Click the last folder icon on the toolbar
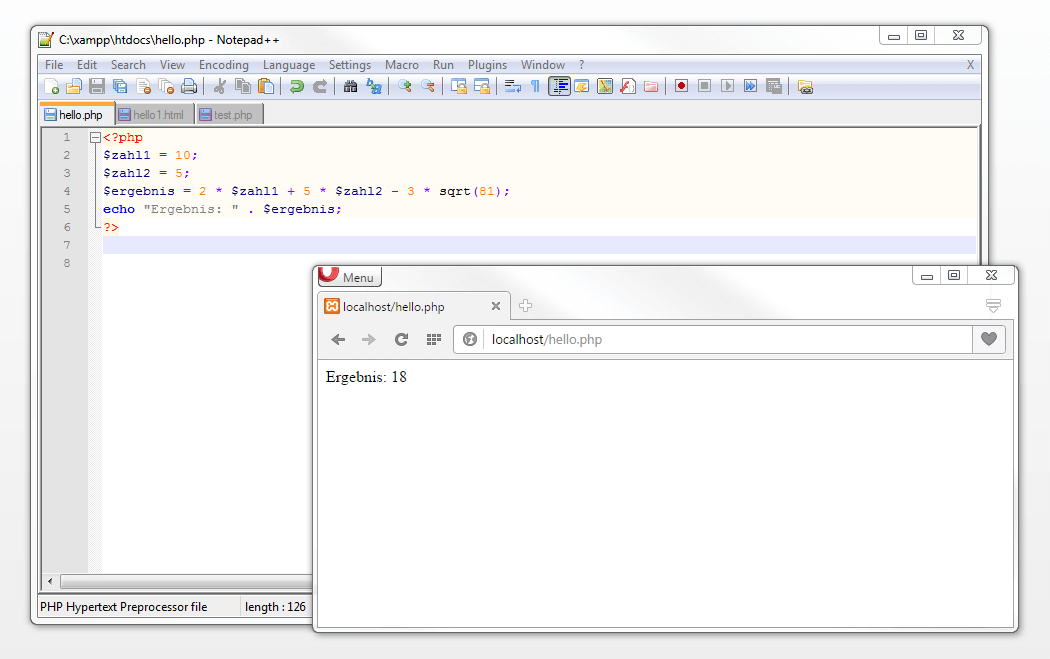Viewport: 1050px width, 659px height. tap(805, 86)
